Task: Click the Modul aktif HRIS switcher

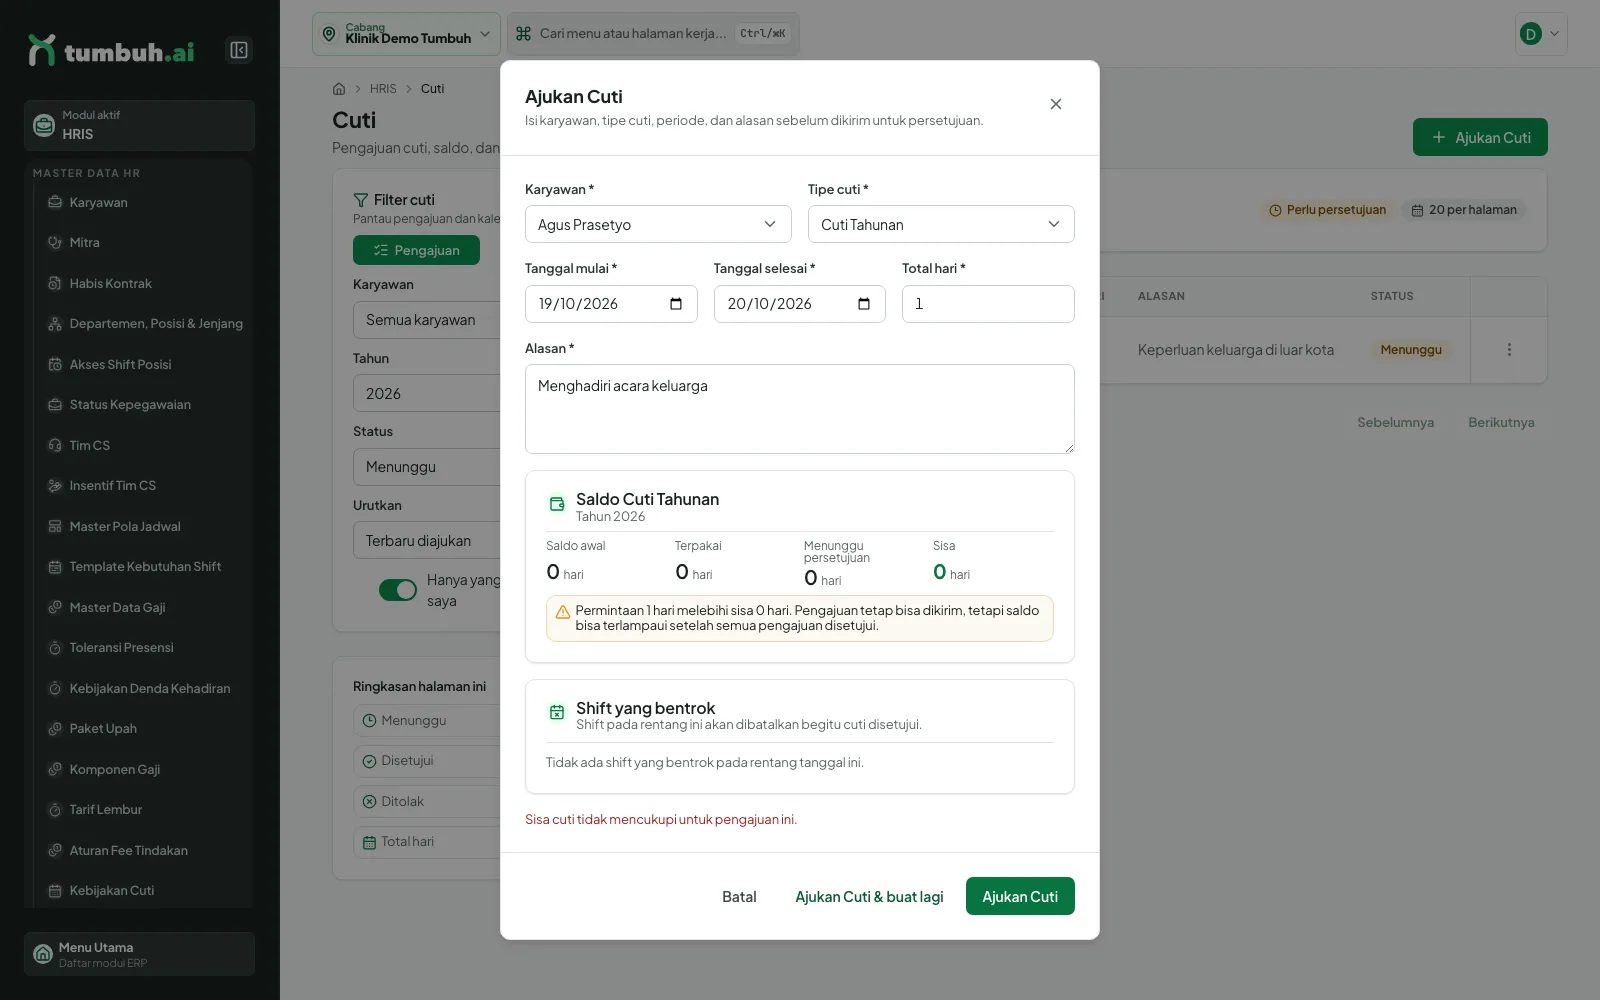Action: (x=139, y=125)
